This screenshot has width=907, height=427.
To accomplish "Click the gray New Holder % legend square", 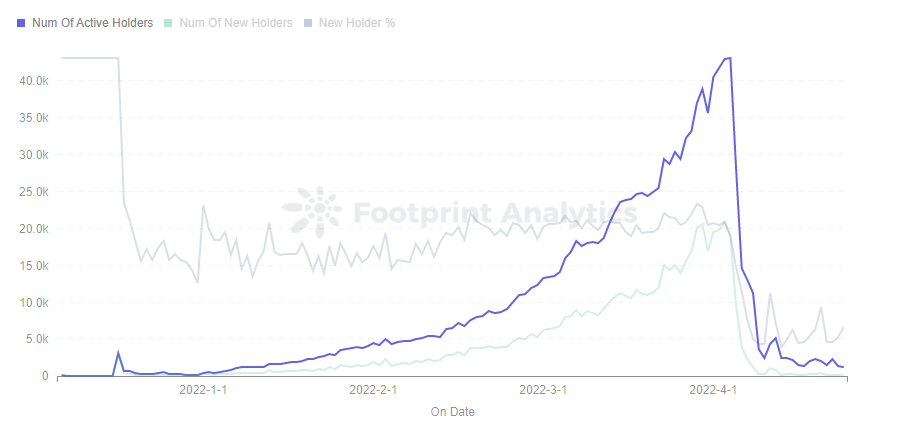I will pyautogui.click(x=309, y=23).
